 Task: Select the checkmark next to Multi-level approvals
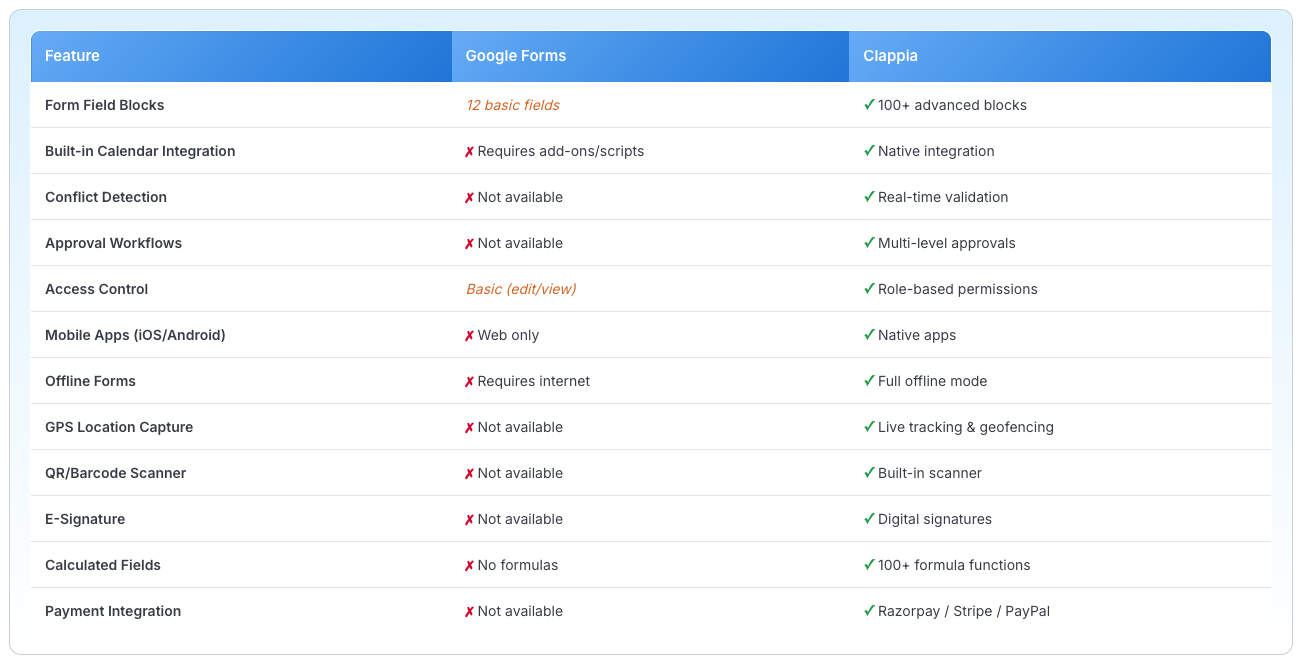click(x=868, y=243)
